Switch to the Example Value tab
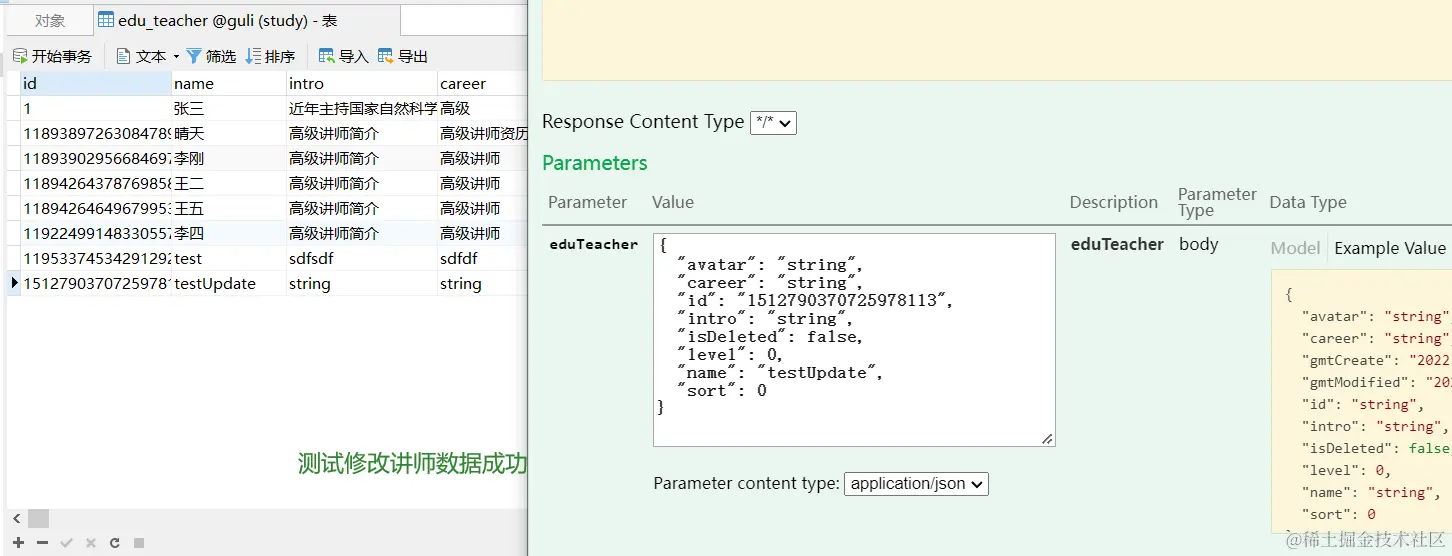 point(1390,248)
